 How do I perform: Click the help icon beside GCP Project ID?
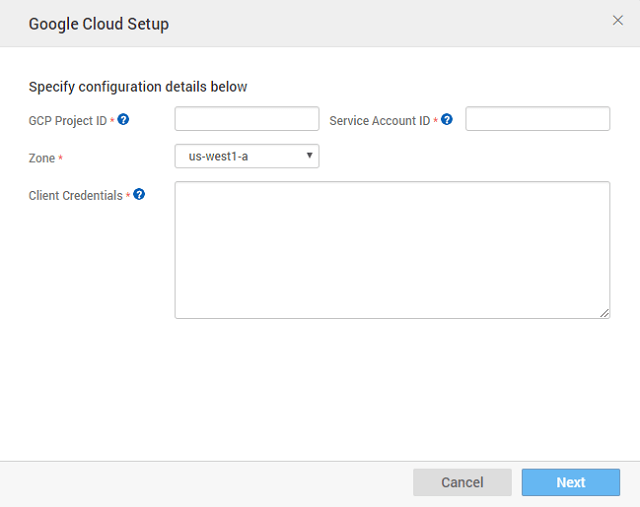pyautogui.click(x=123, y=120)
